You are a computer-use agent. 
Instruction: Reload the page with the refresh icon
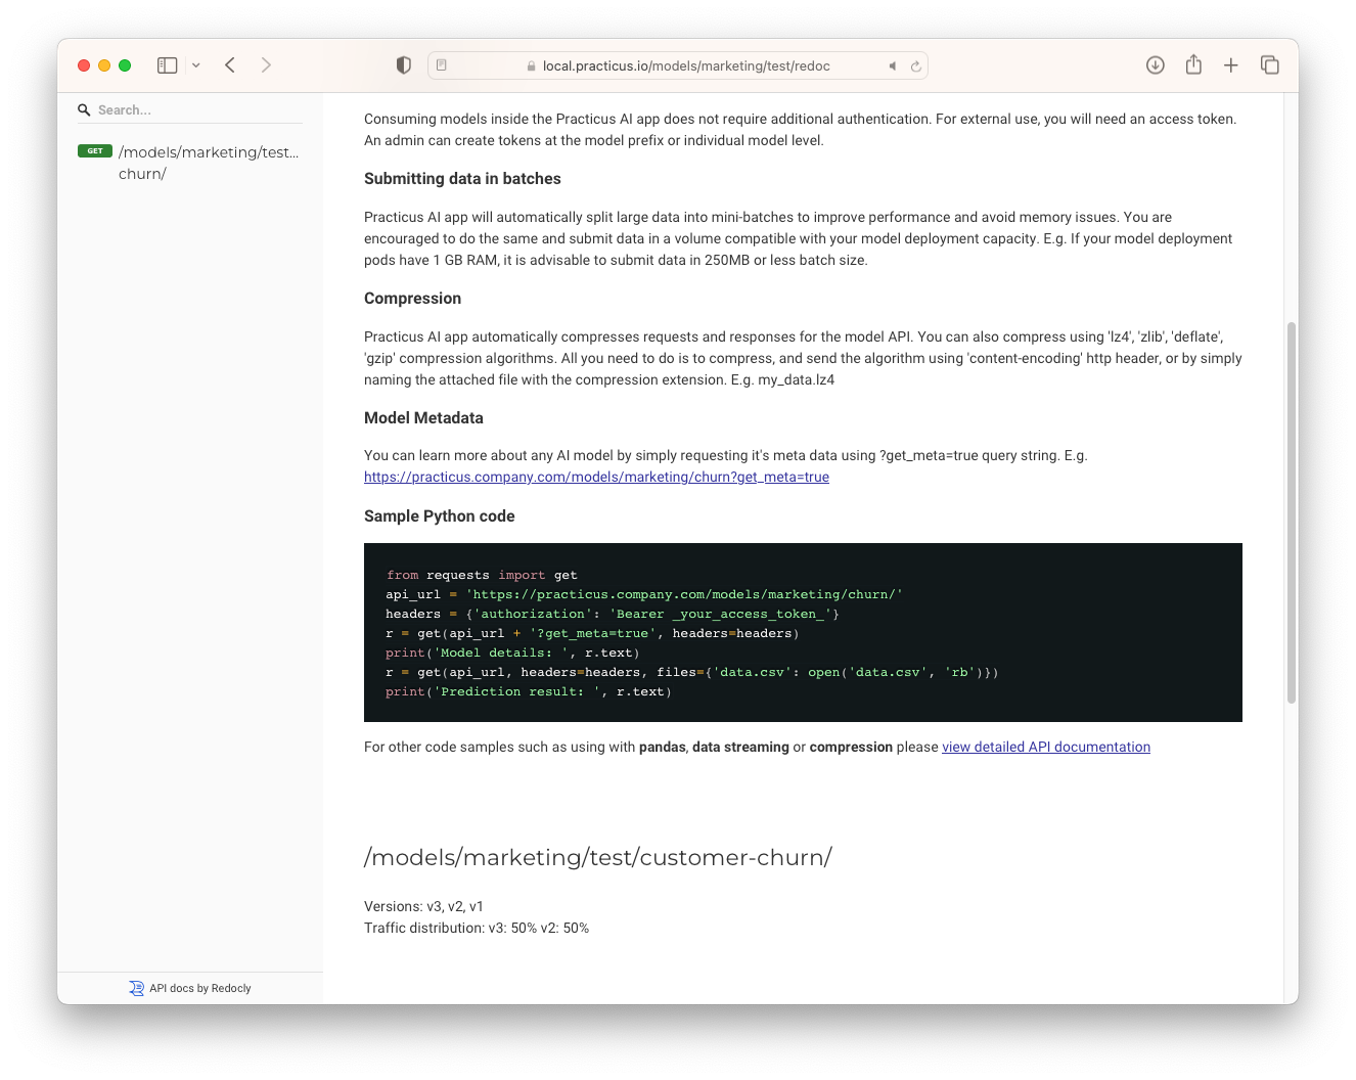coord(915,66)
